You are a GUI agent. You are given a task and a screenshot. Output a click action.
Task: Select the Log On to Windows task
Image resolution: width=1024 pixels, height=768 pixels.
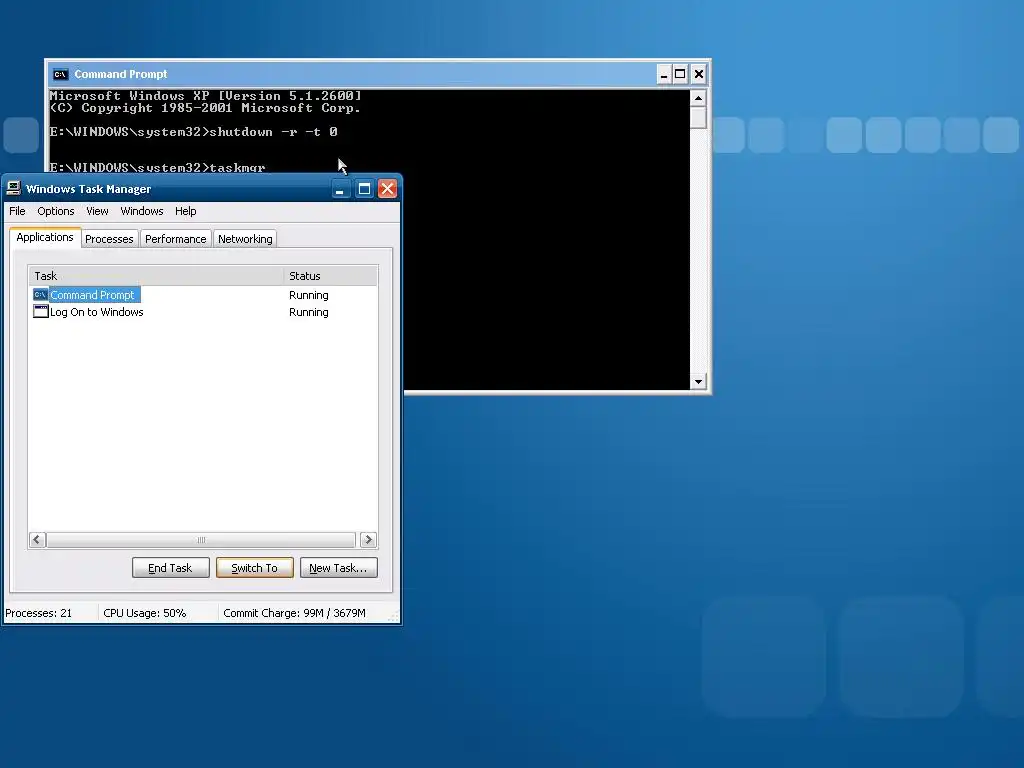coord(97,312)
